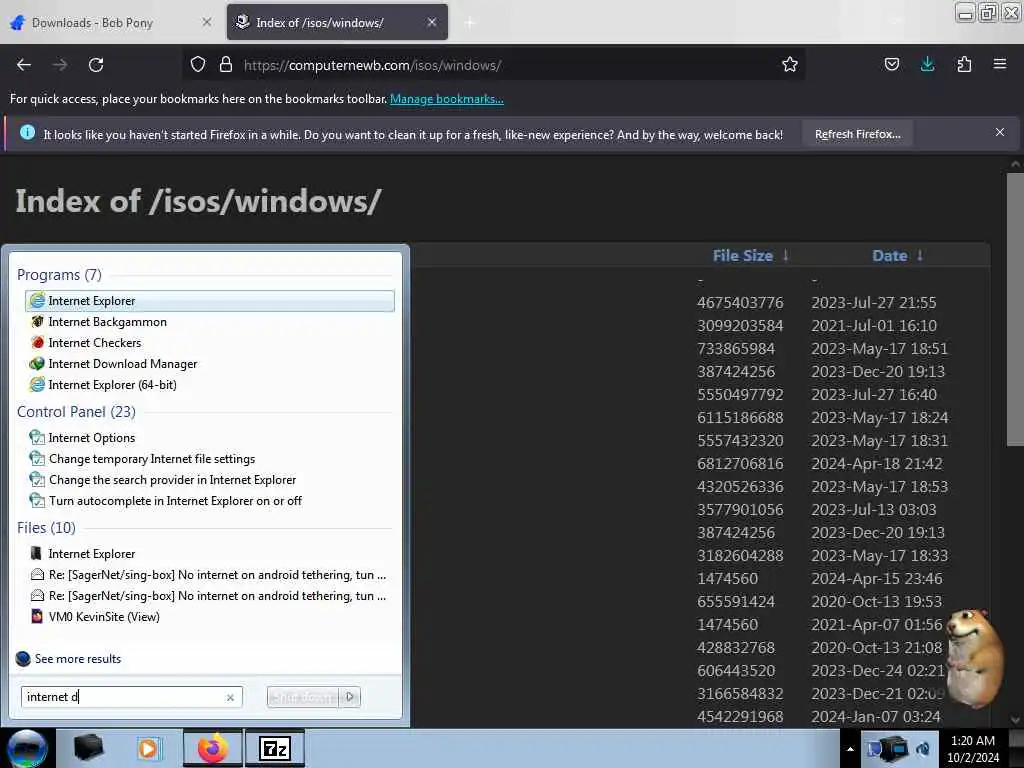Show hidden tray icons arrow
This screenshot has width=1024, height=768.
(x=850, y=750)
